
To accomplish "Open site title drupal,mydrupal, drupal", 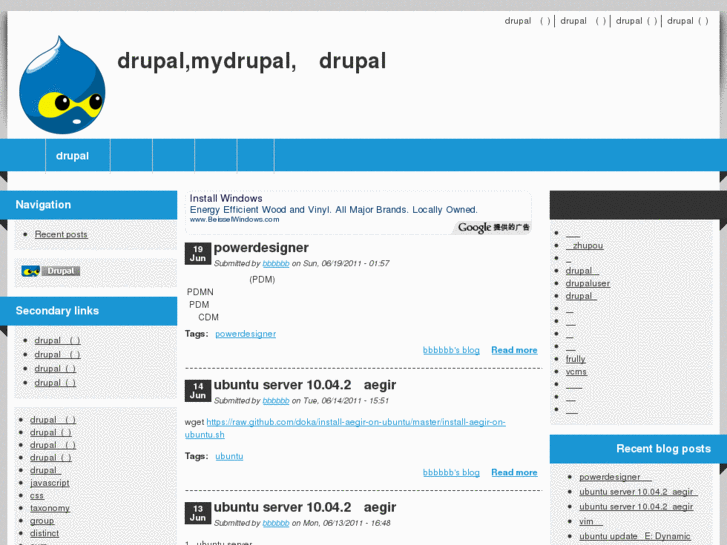I will [x=251, y=61].
